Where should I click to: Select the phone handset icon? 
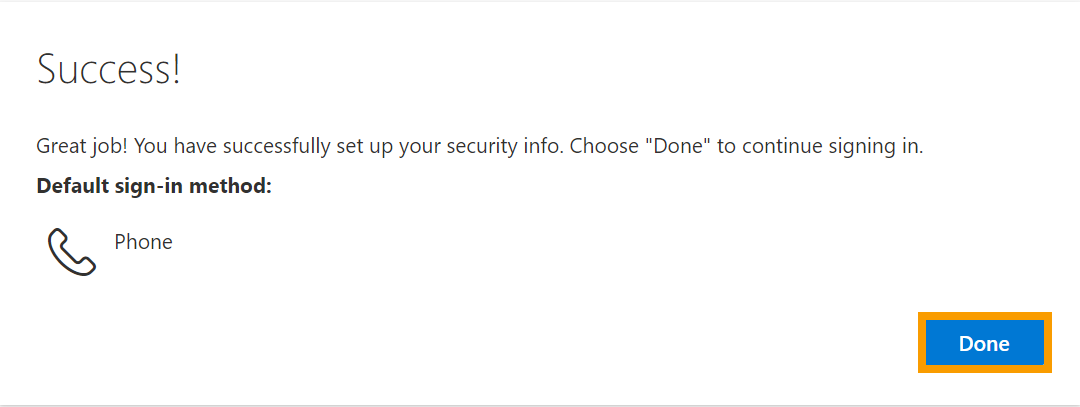pyautogui.click(x=72, y=252)
